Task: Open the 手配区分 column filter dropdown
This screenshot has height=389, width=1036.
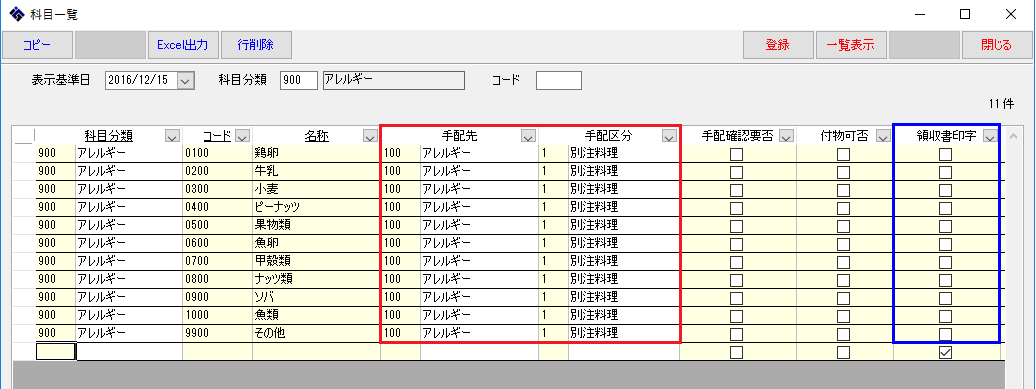Action: click(669, 136)
